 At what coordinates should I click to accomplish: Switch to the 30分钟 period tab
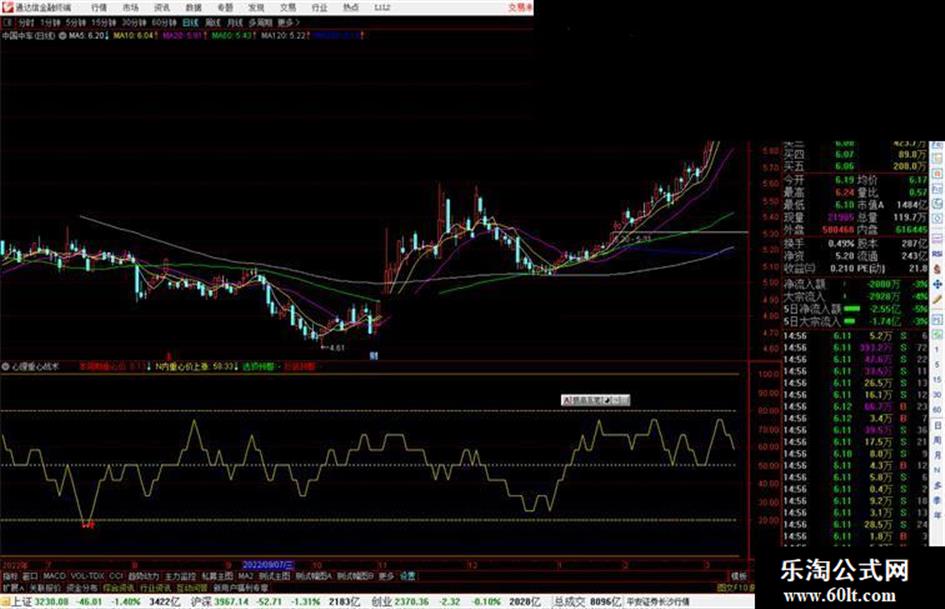click(133, 22)
